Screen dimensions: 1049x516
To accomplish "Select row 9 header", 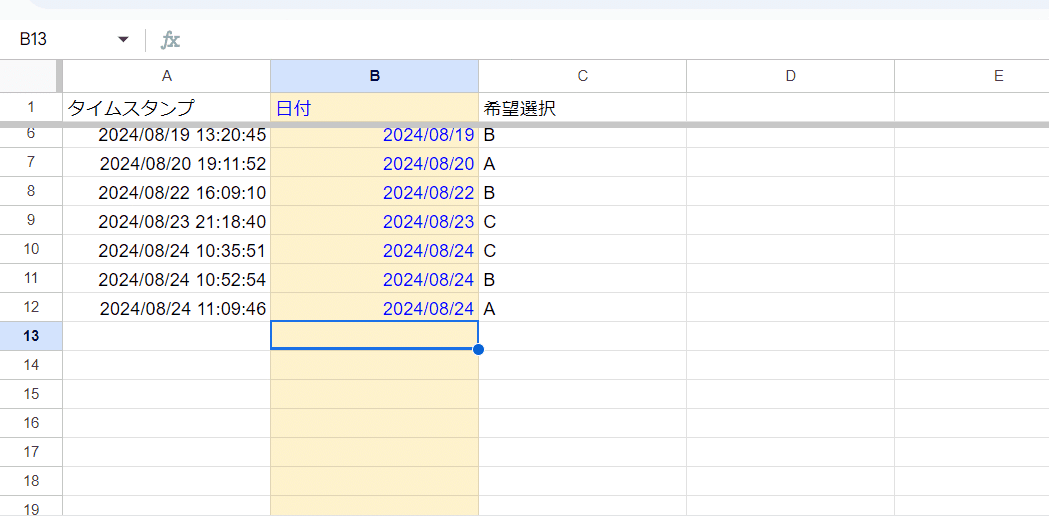I will coord(31,220).
